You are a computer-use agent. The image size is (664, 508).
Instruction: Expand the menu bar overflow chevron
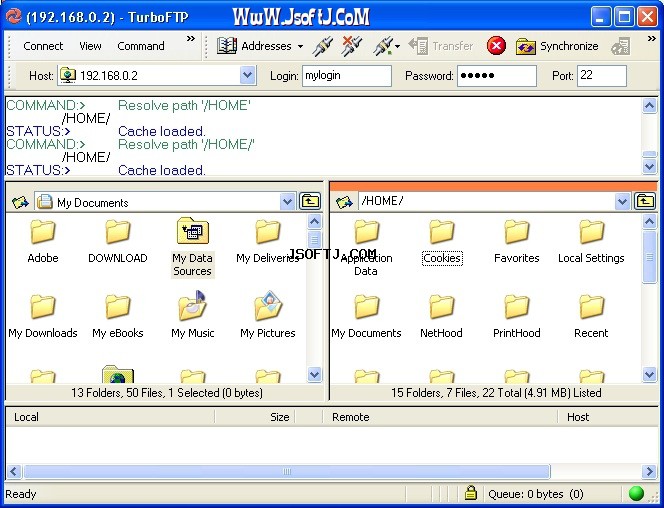(x=191, y=39)
